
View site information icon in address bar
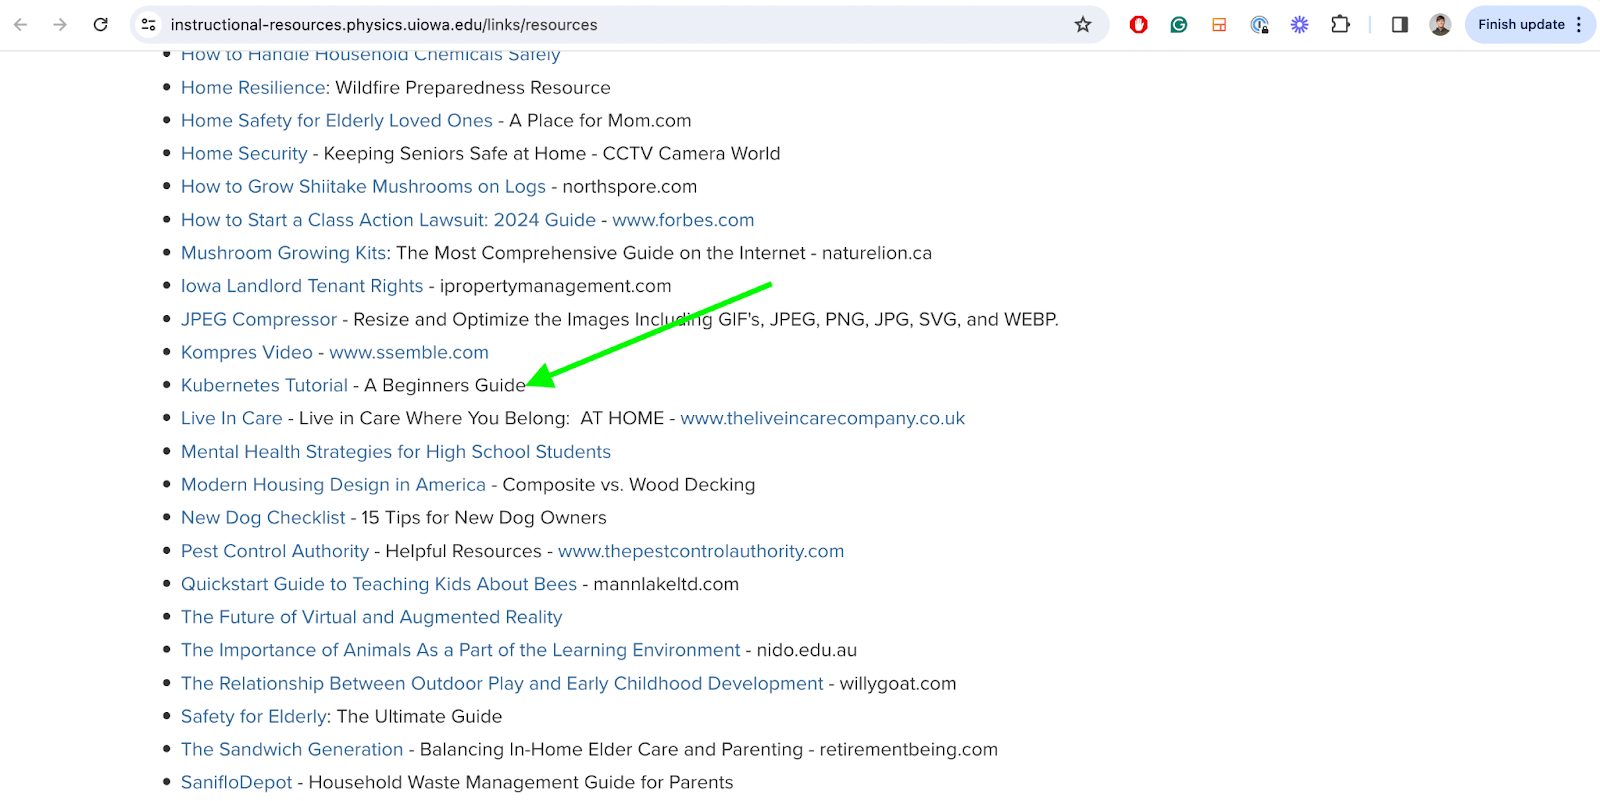[x=148, y=25]
